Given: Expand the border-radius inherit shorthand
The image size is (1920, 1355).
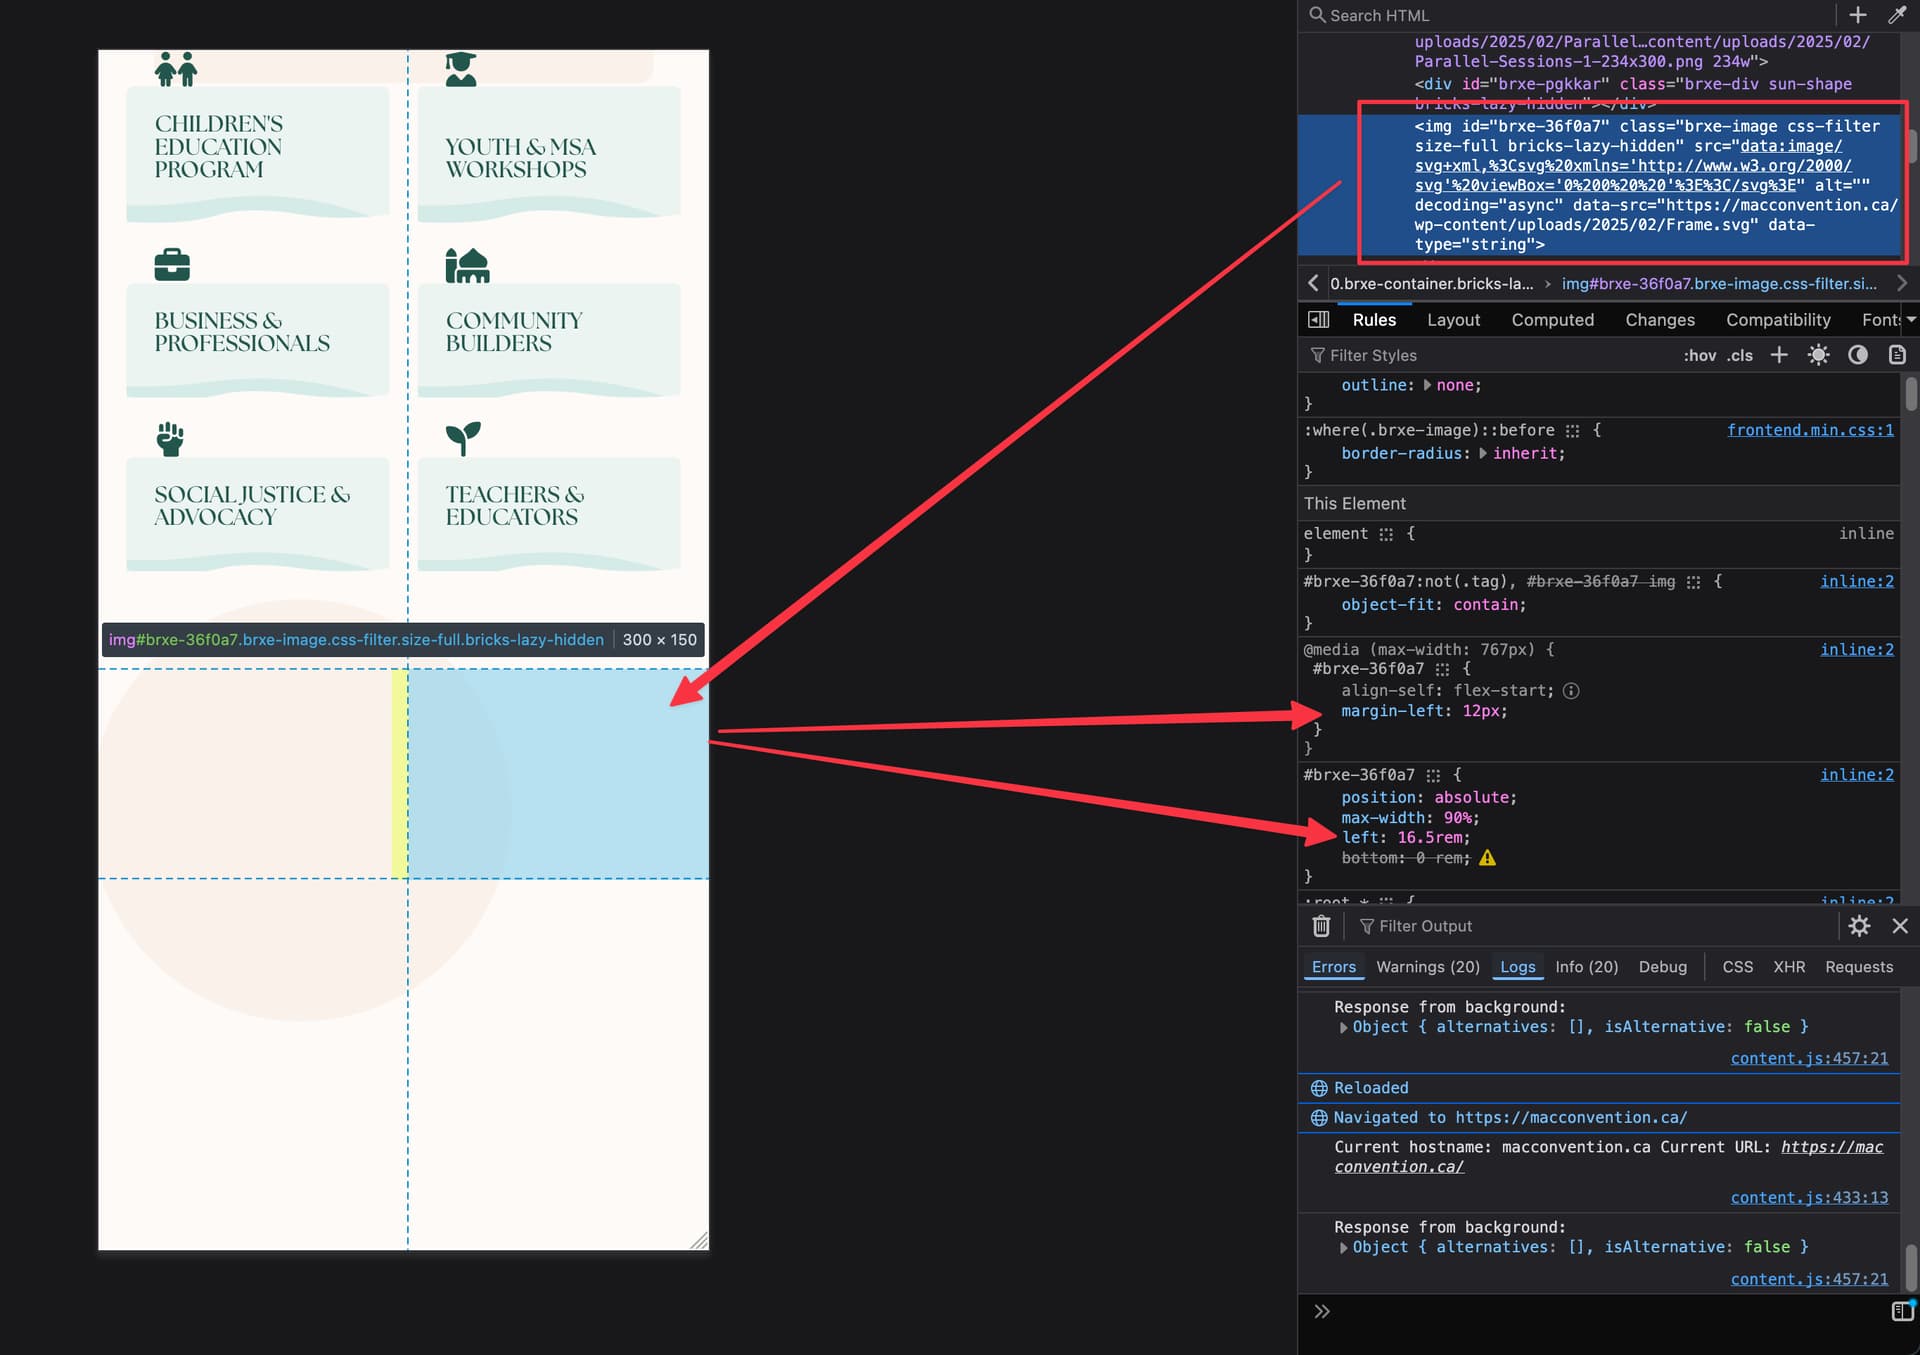Looking at the screenshot, I should [x=1482, y=453].
